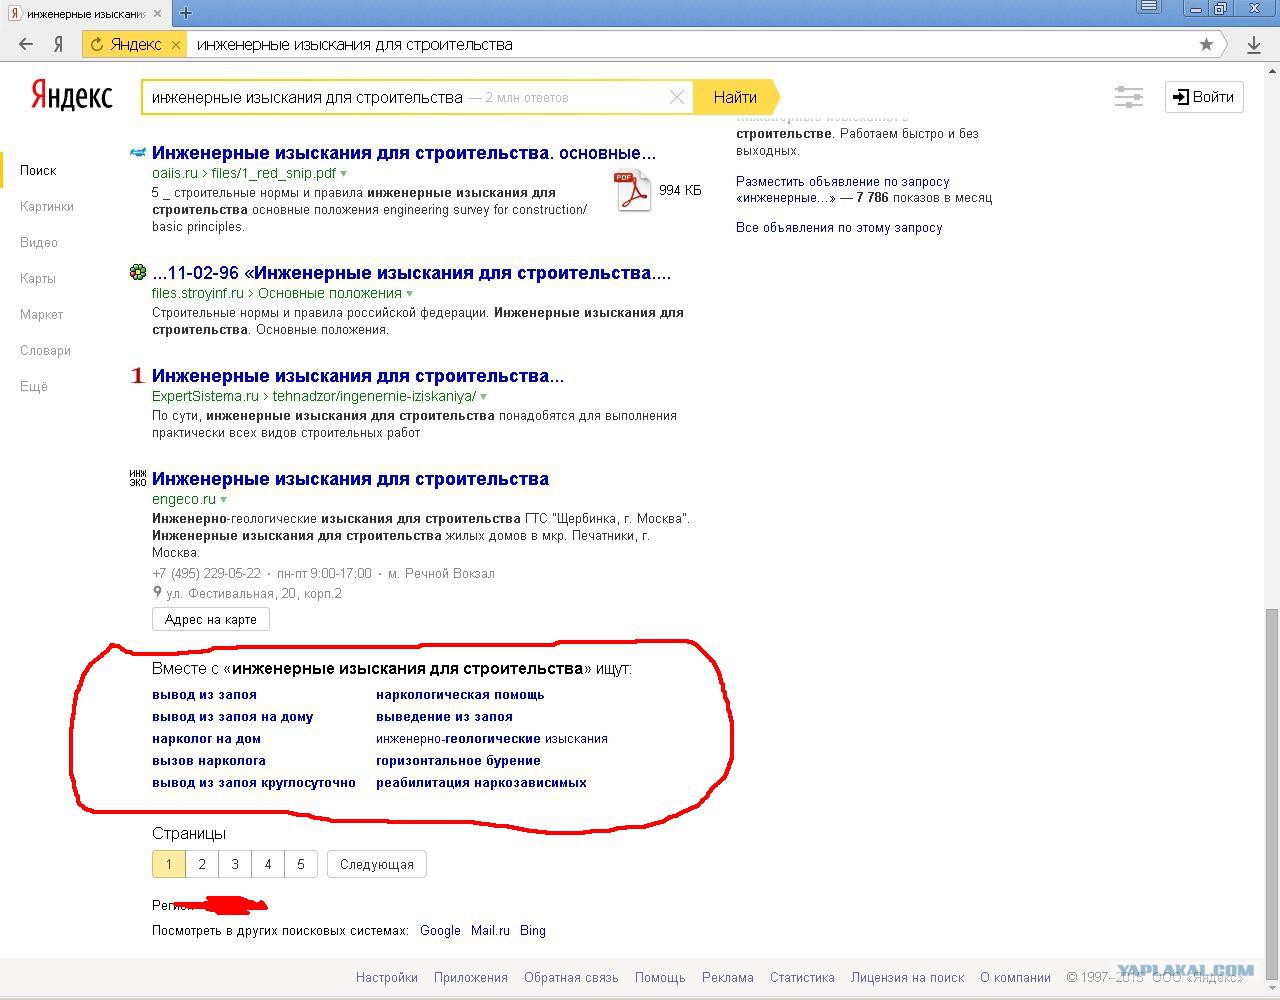Search same query in Google
1280x1000 pixels.
click(x=440, y=931)
